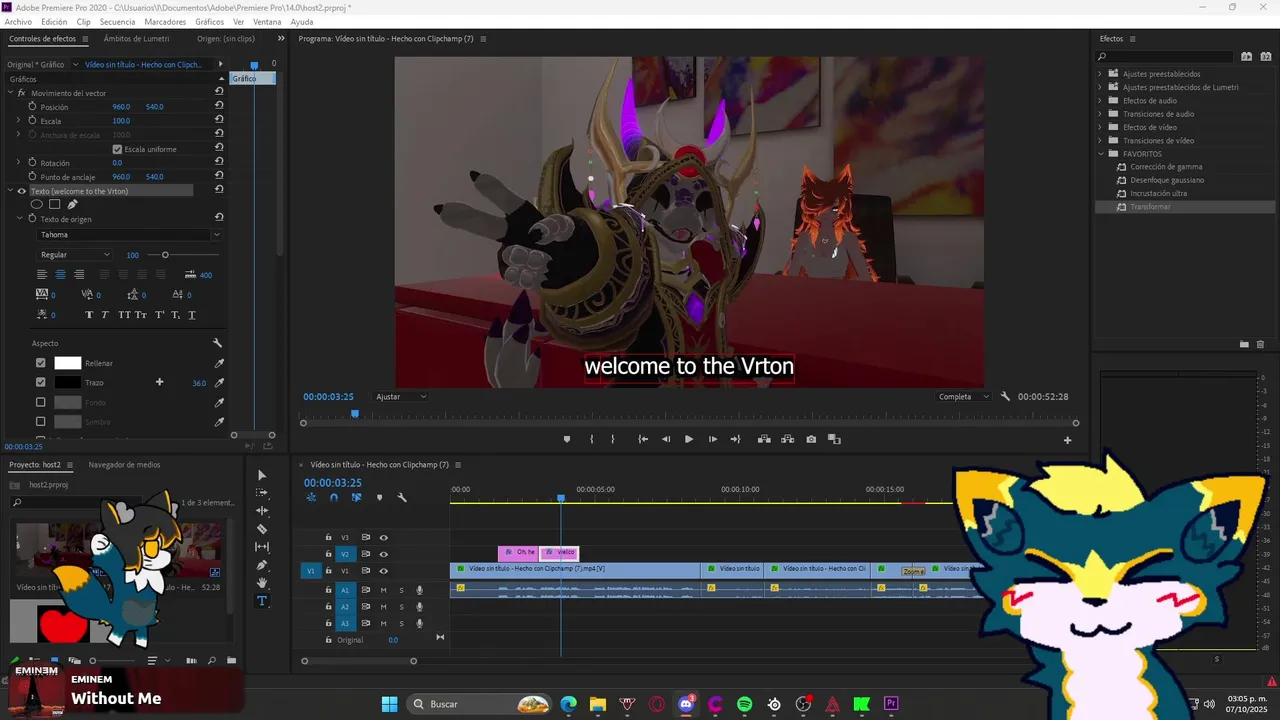1280x720 pixels.
Task: Click the Extract button in Program monitor
Action: coord(787,439)
